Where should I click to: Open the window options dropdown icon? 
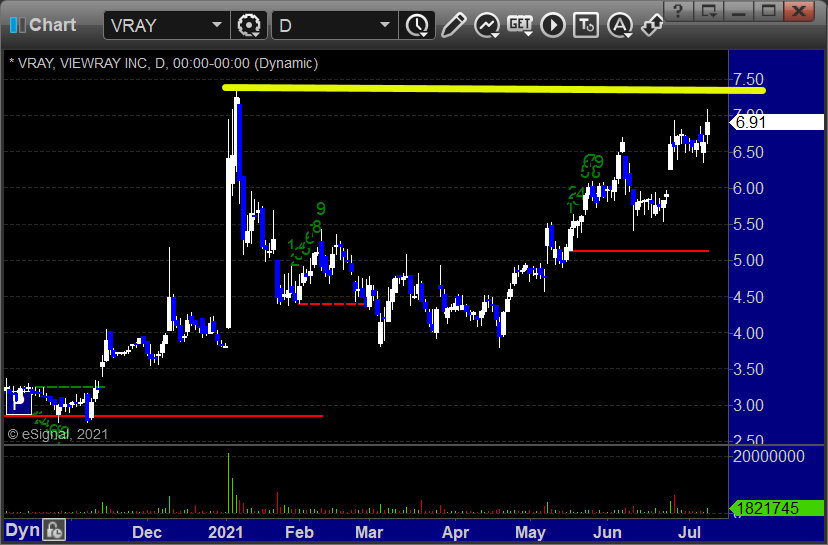(708, 11)
